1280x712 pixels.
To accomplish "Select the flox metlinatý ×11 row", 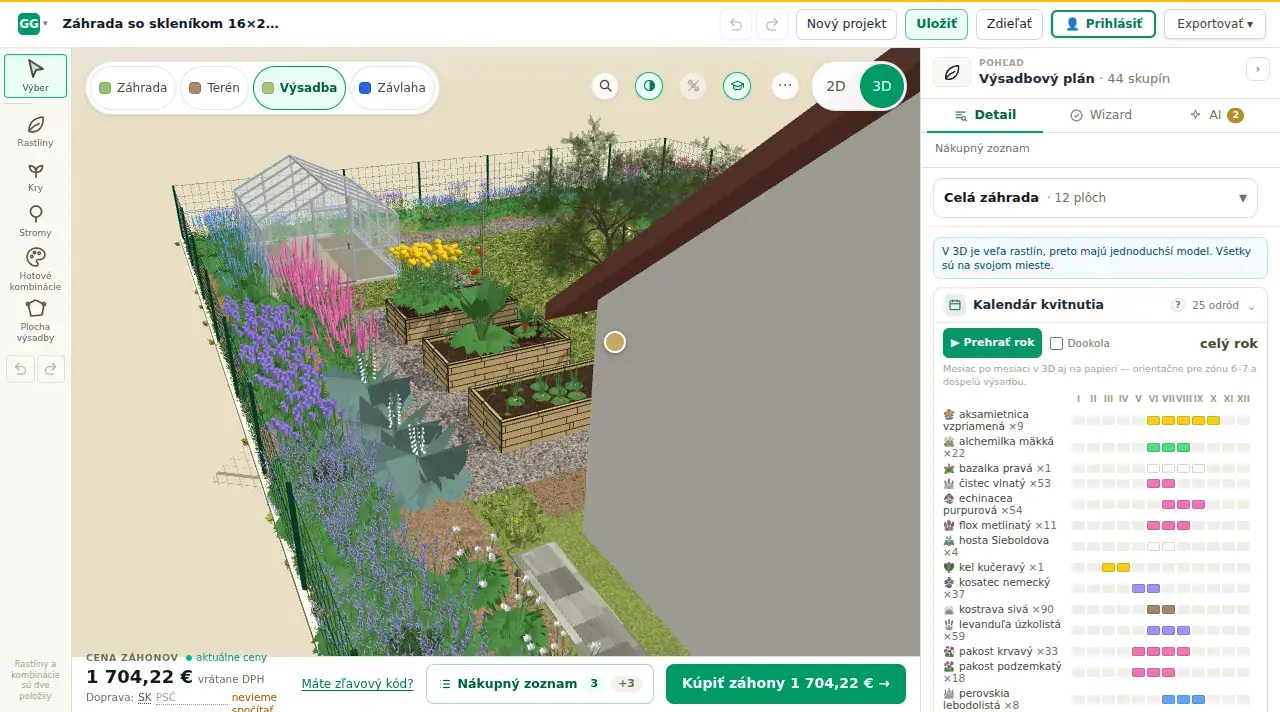I will click(x=1097, y=525).
